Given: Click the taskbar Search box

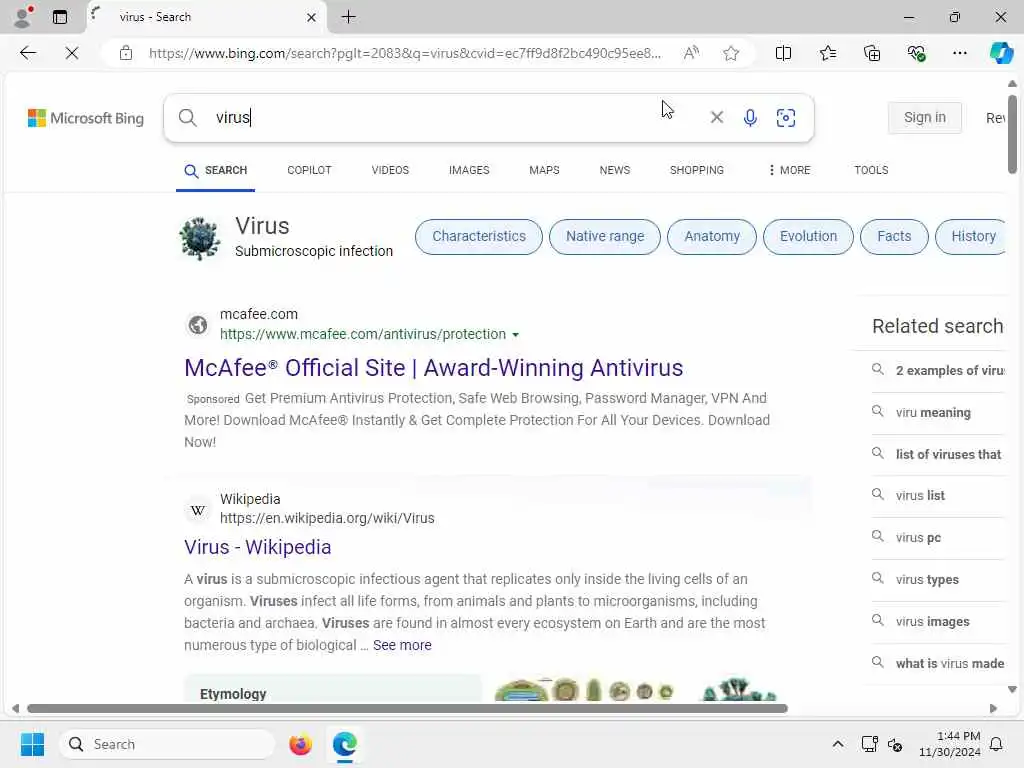Looking at the screenshot, I should pos(167,744).
